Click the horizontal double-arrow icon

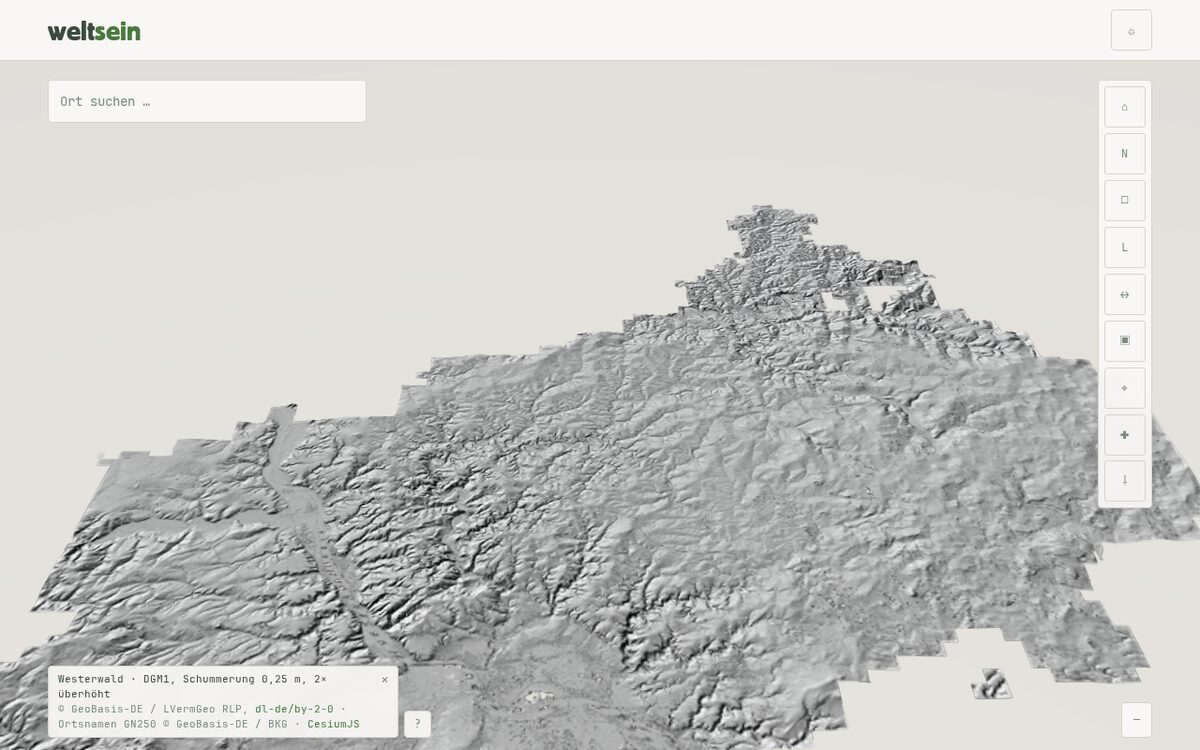(1124, 294)
